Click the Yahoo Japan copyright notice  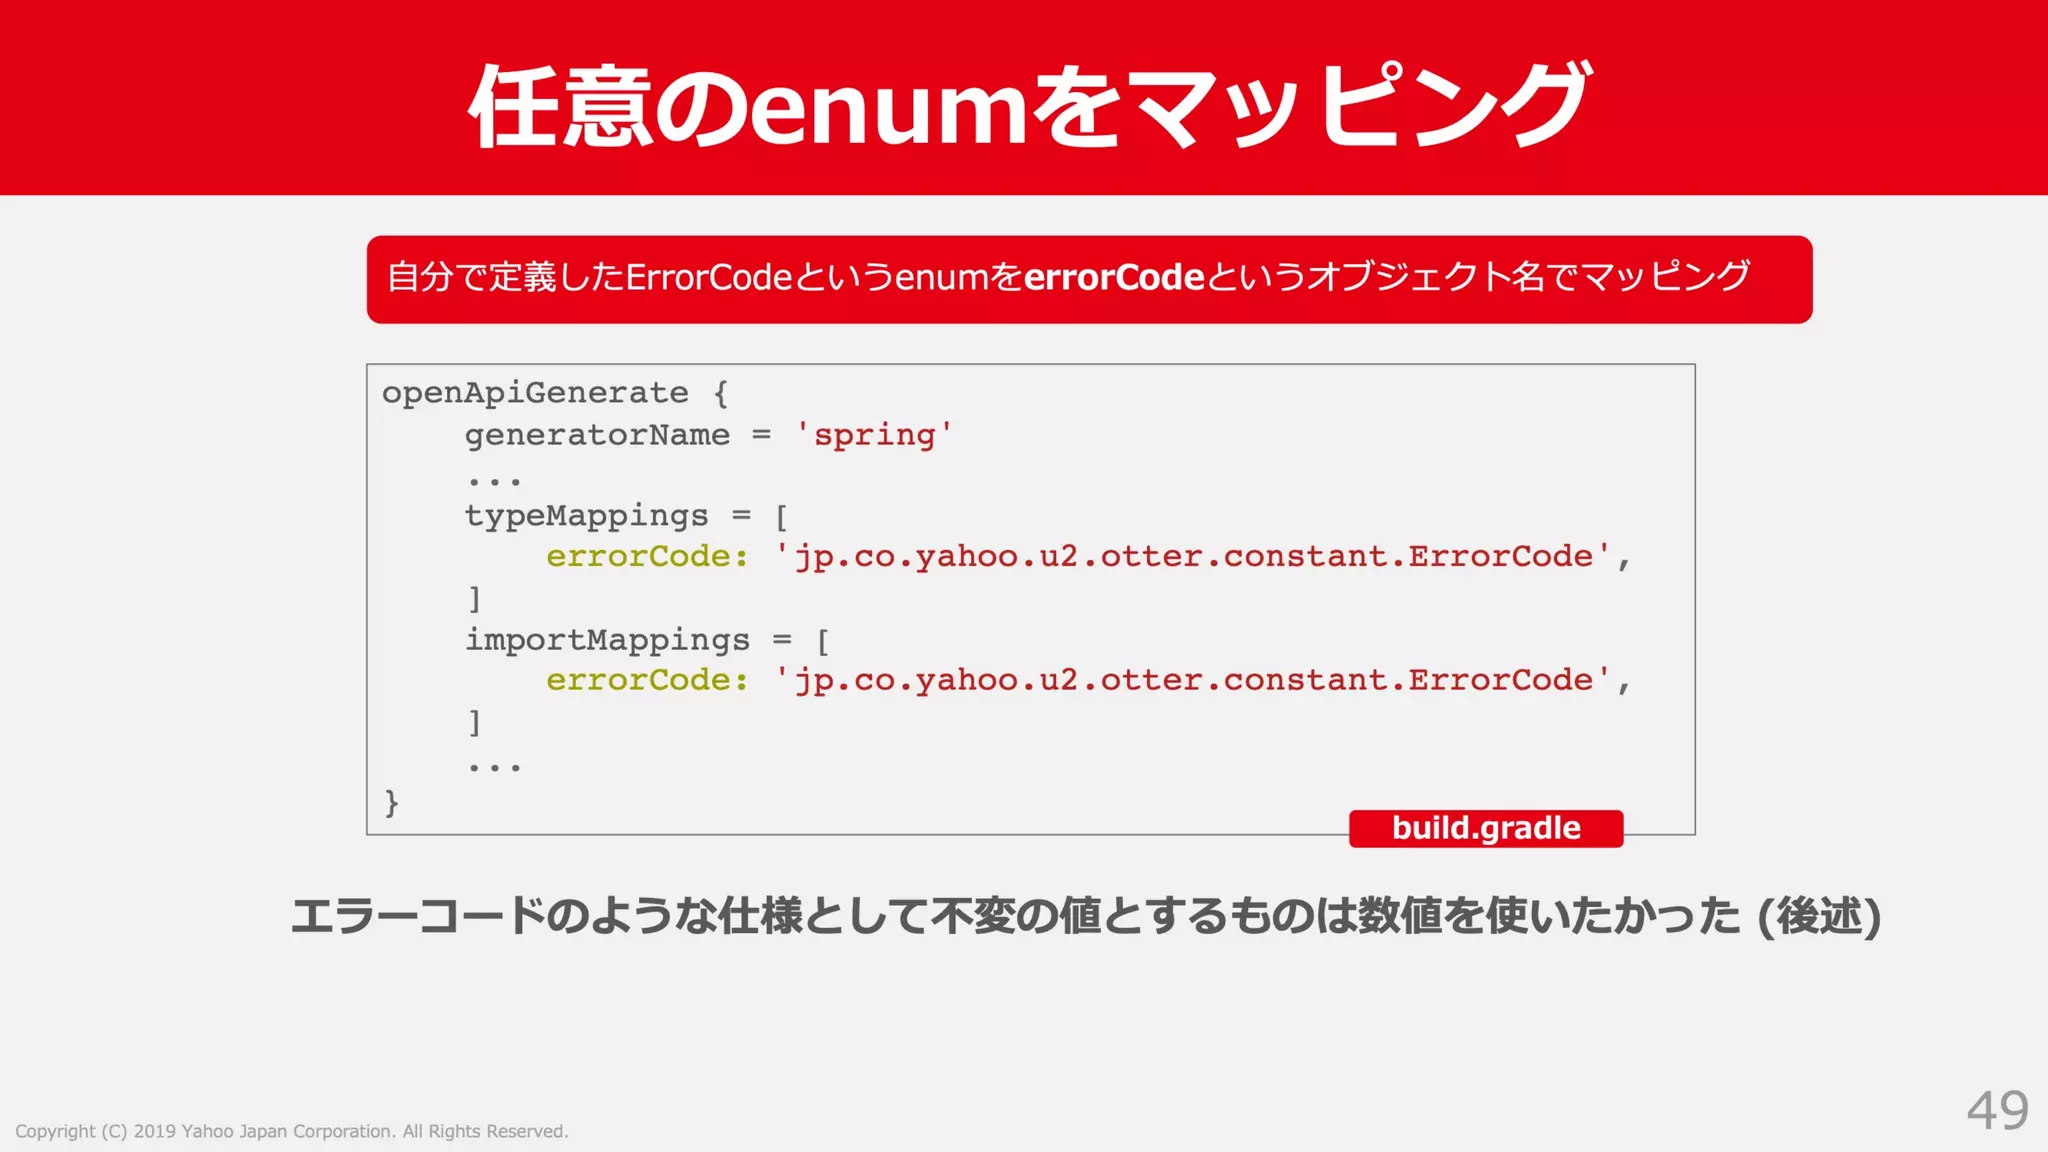pyautogui.click(x=292, y=1131)
